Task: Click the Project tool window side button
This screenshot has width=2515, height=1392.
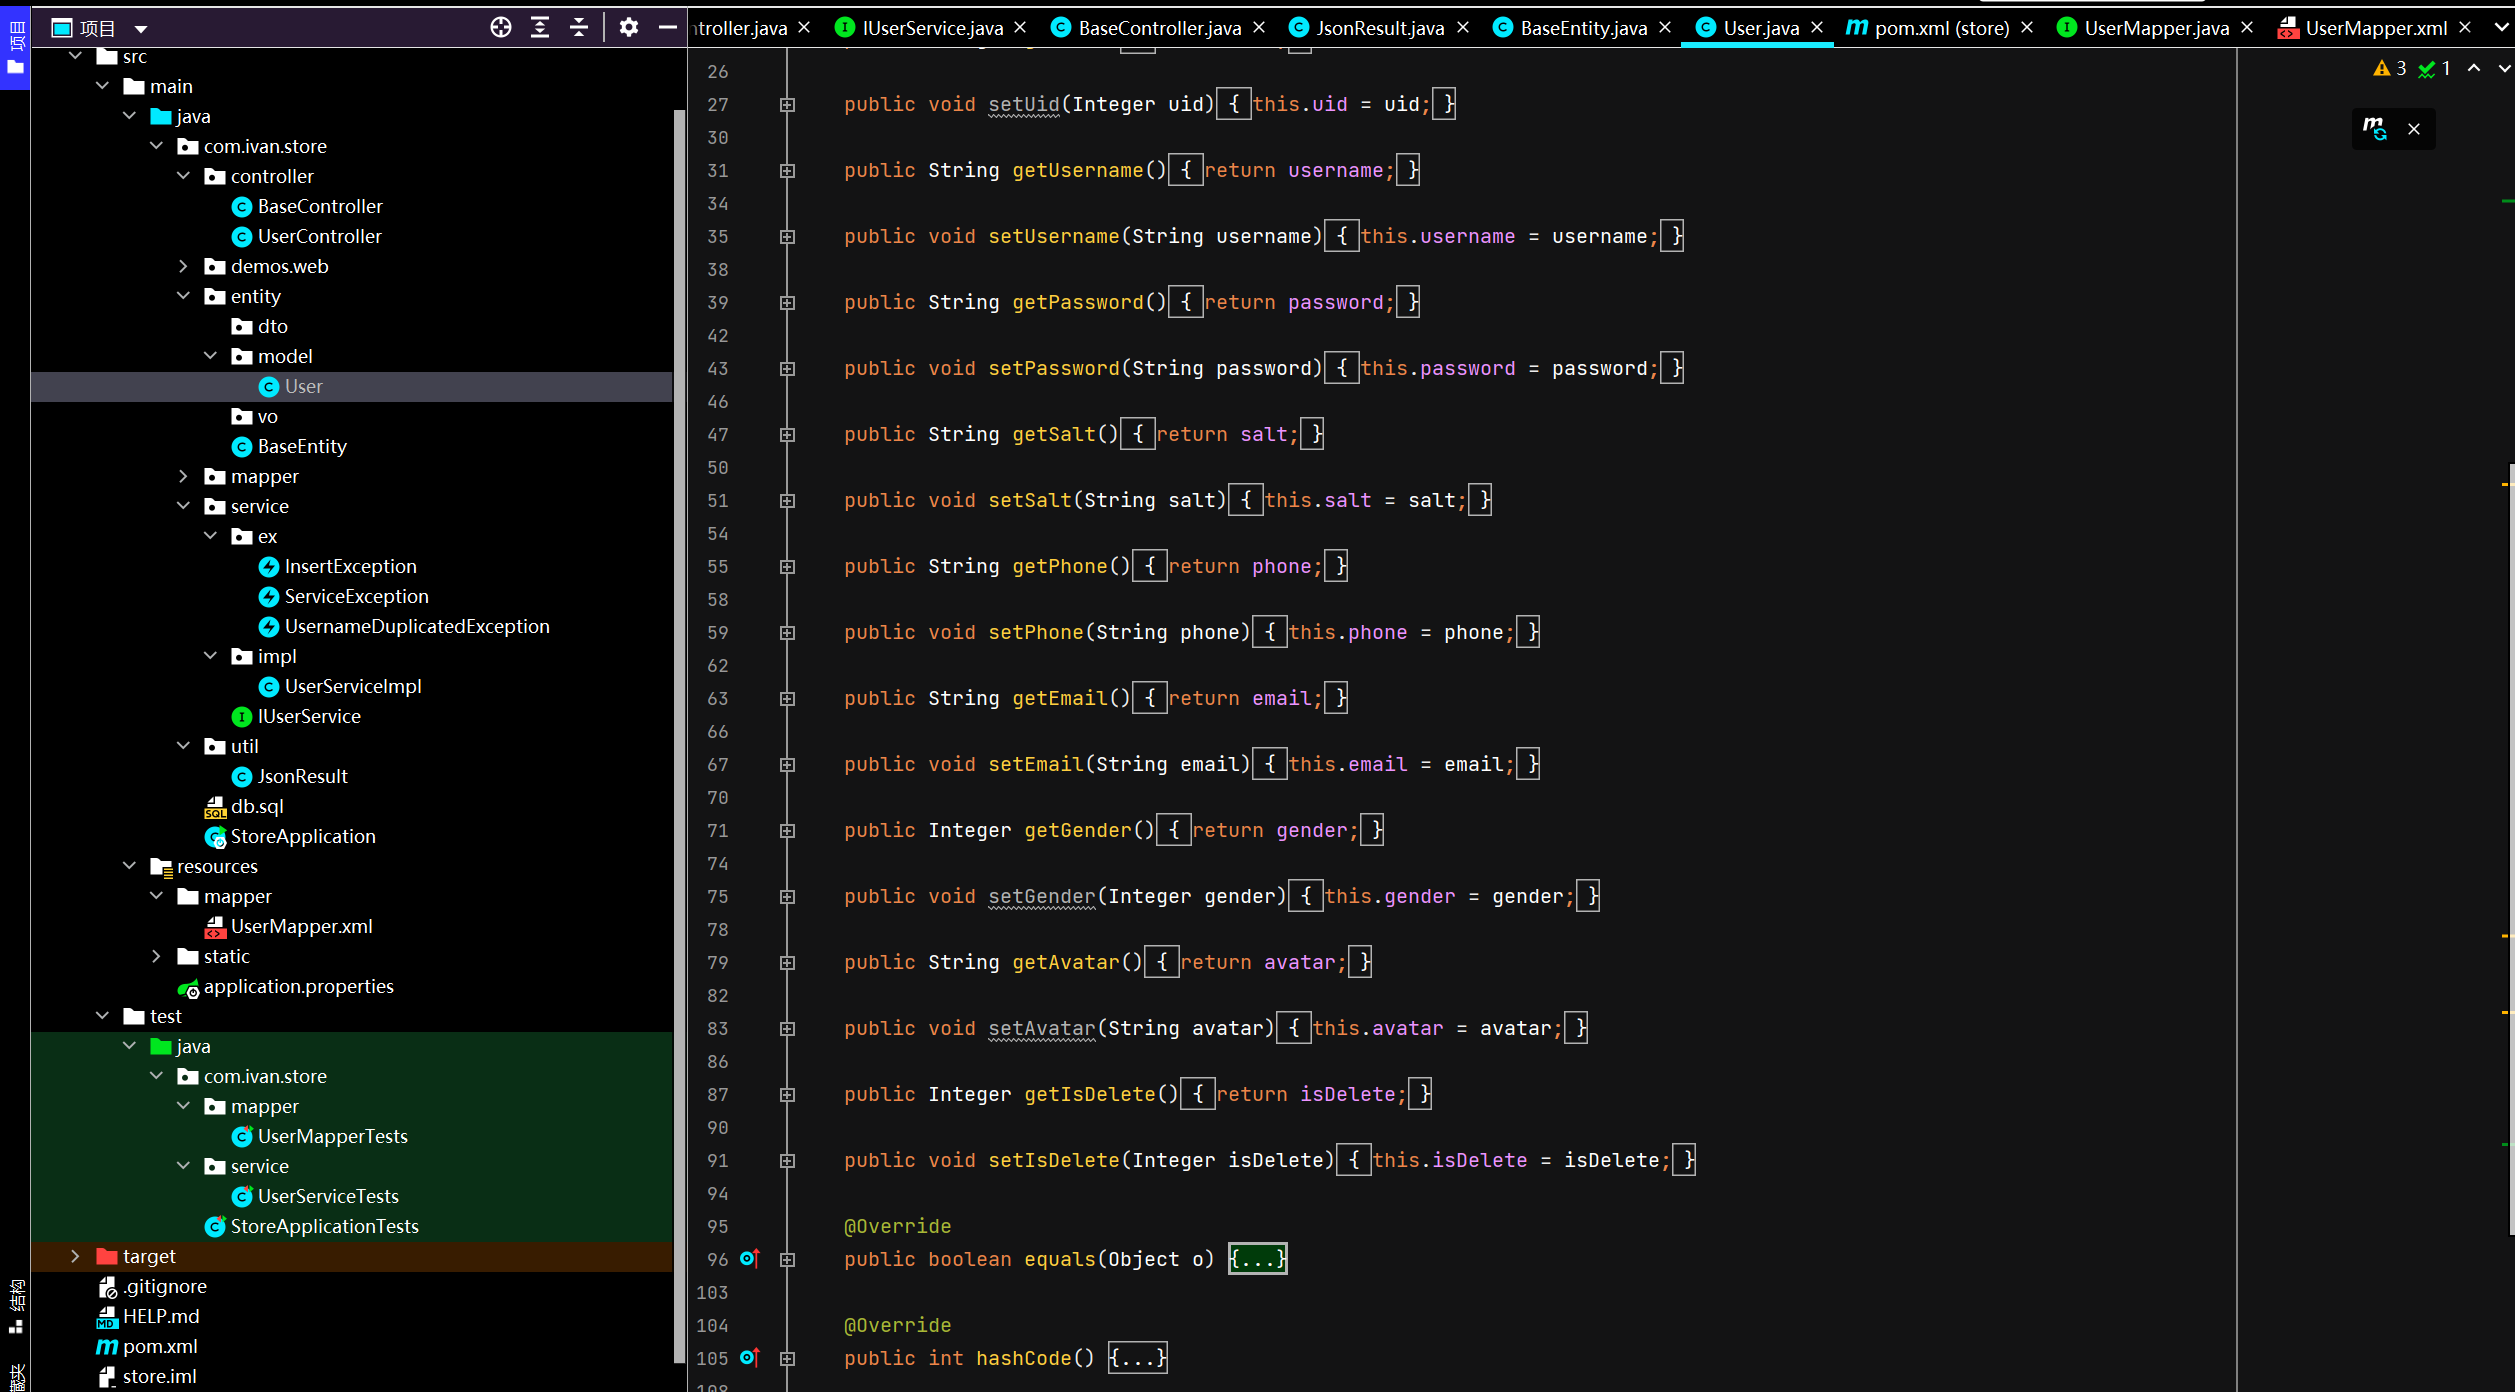Action: click(15, 48)
